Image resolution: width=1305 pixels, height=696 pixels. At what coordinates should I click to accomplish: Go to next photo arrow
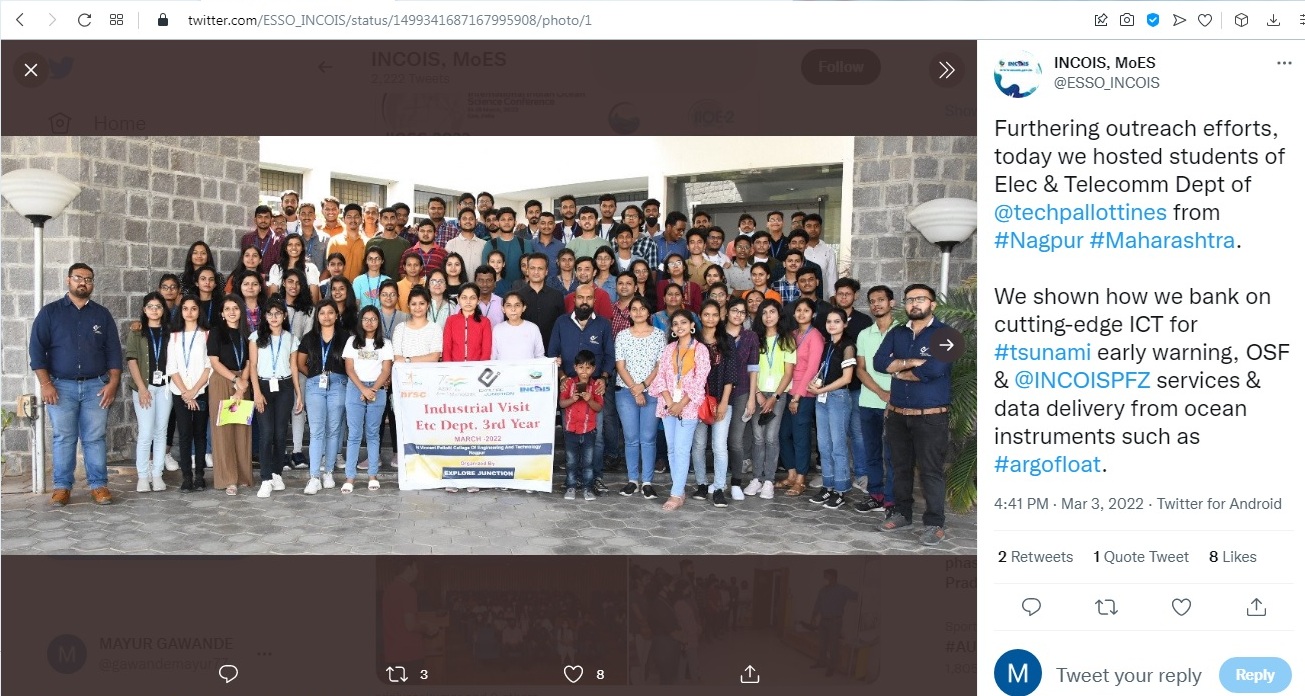coord(946,345)
